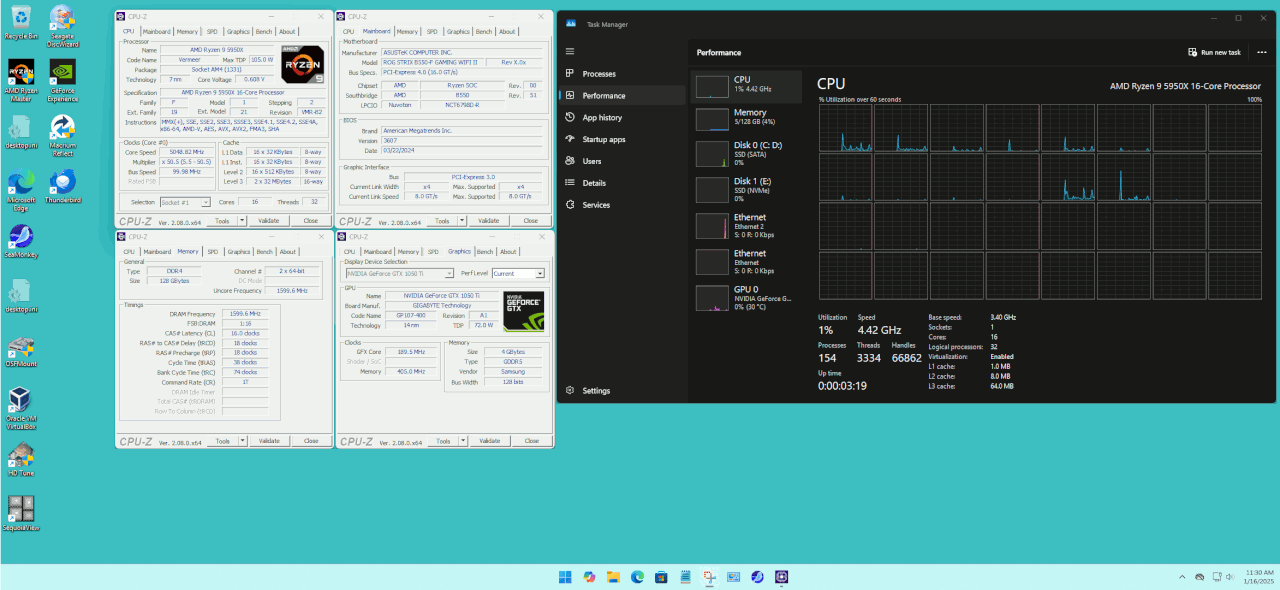Click the Up time value 0:00:03:19

(842, 386)
